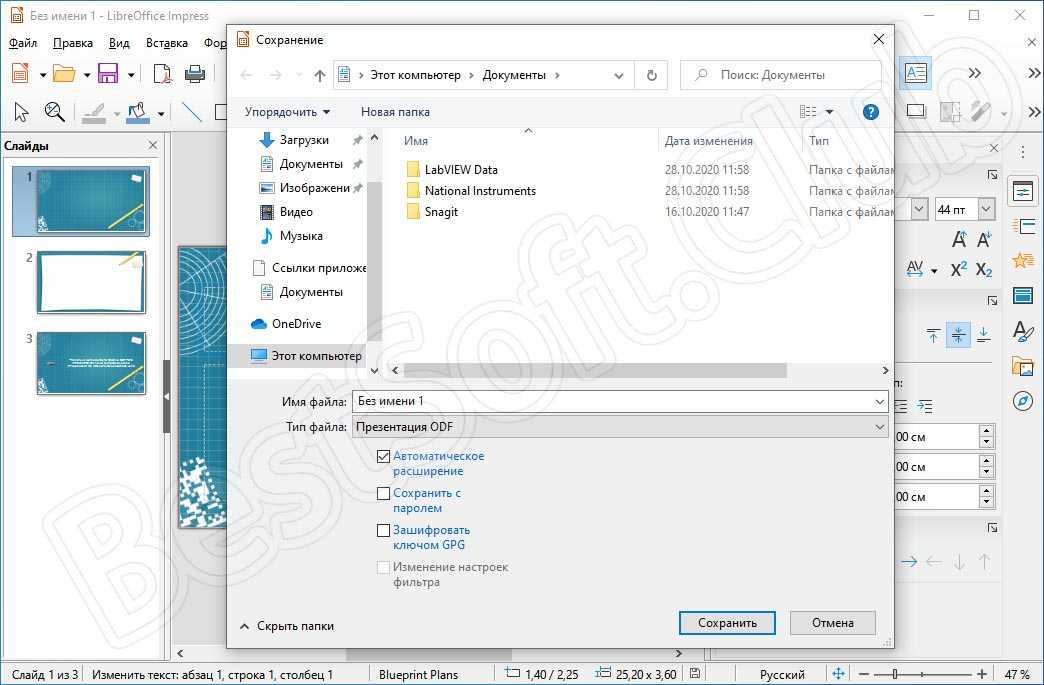The width and height of the screenshot is (1044, 685).
Task: Enable Сохранить с паролем option
Action: point(383,493)
